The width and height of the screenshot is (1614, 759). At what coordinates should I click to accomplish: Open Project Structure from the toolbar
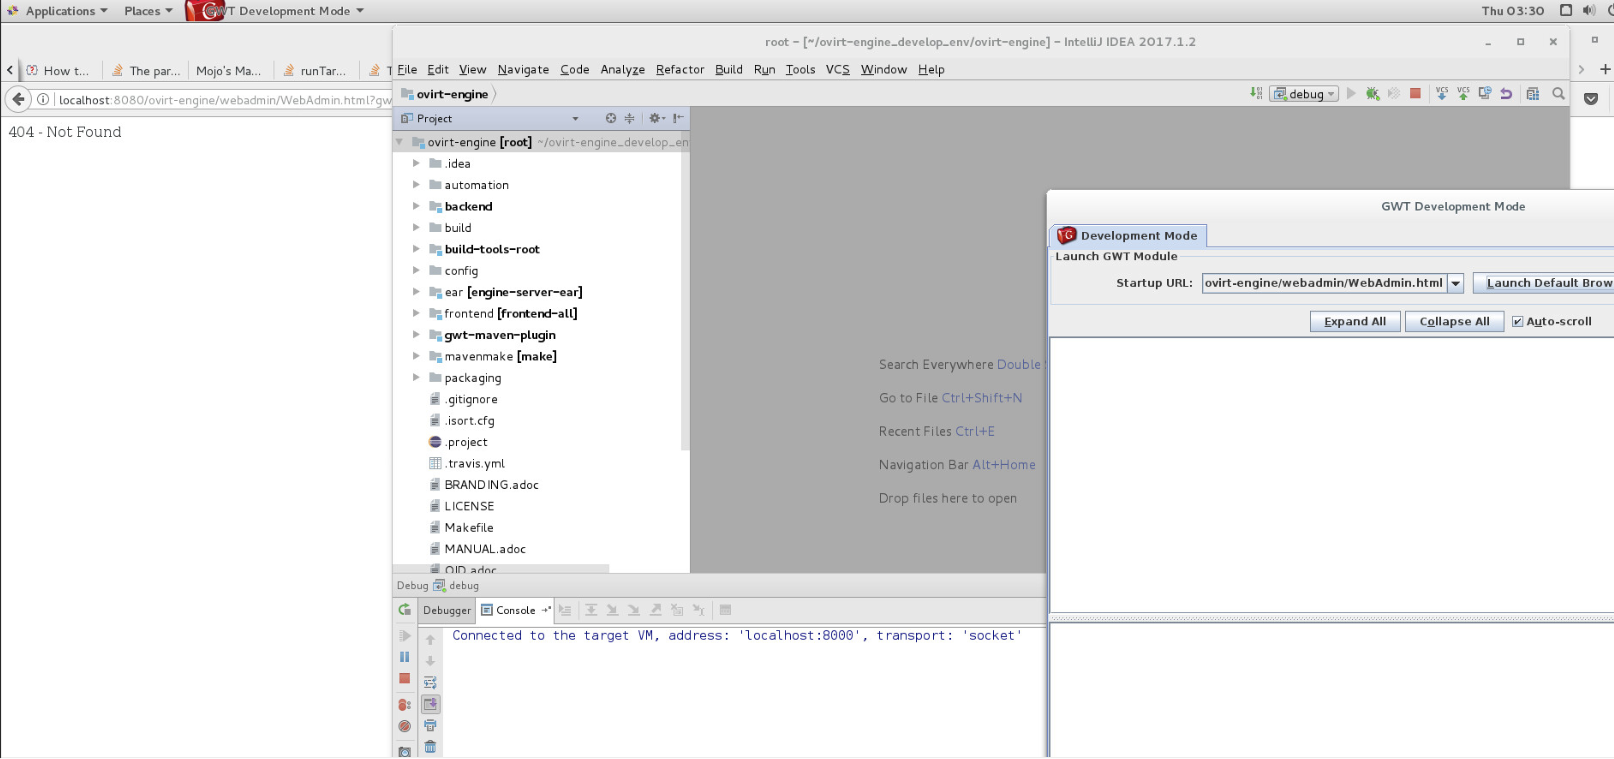(1532, 94)
